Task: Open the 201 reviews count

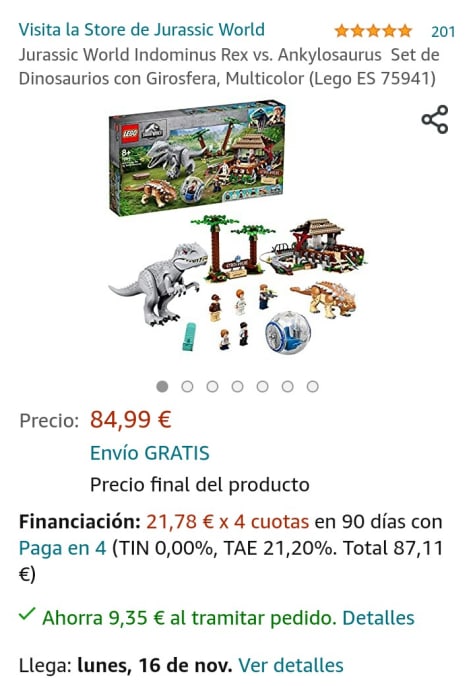Action: click(x=443, y=32)
